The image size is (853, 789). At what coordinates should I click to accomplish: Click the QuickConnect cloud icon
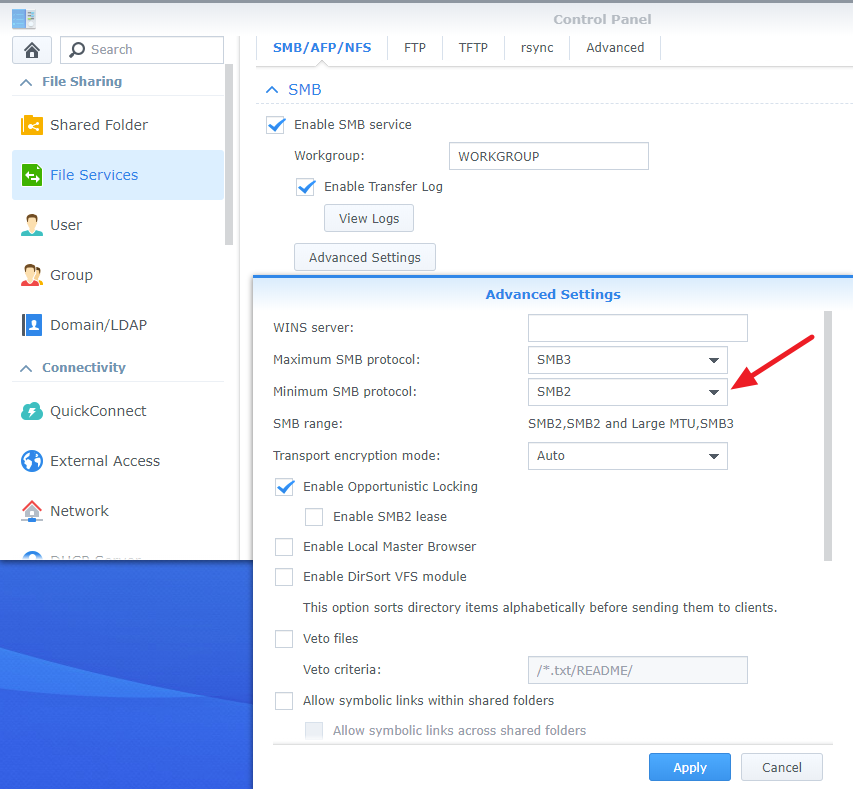pyautogui.click(x=32, y=411)
